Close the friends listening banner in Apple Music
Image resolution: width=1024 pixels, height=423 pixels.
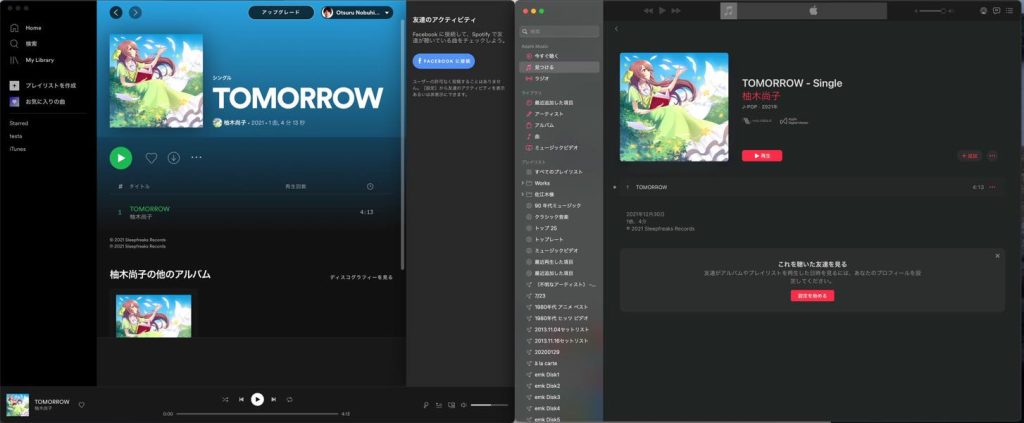click(x=997, y=256)
